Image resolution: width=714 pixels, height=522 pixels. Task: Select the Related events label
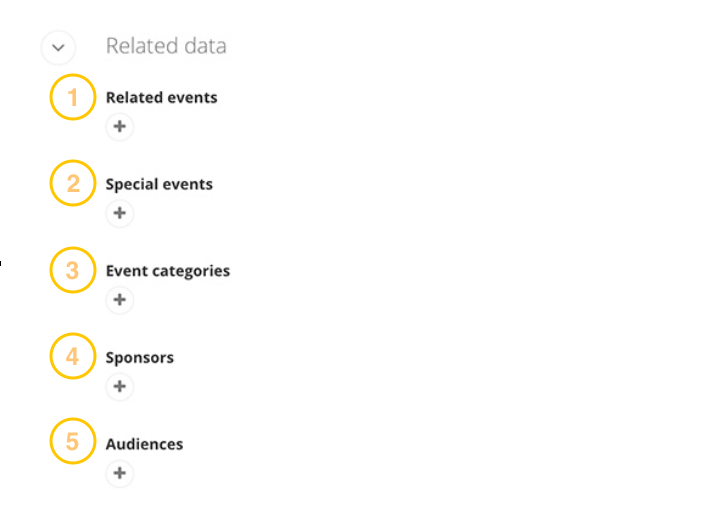pos(161,98)
